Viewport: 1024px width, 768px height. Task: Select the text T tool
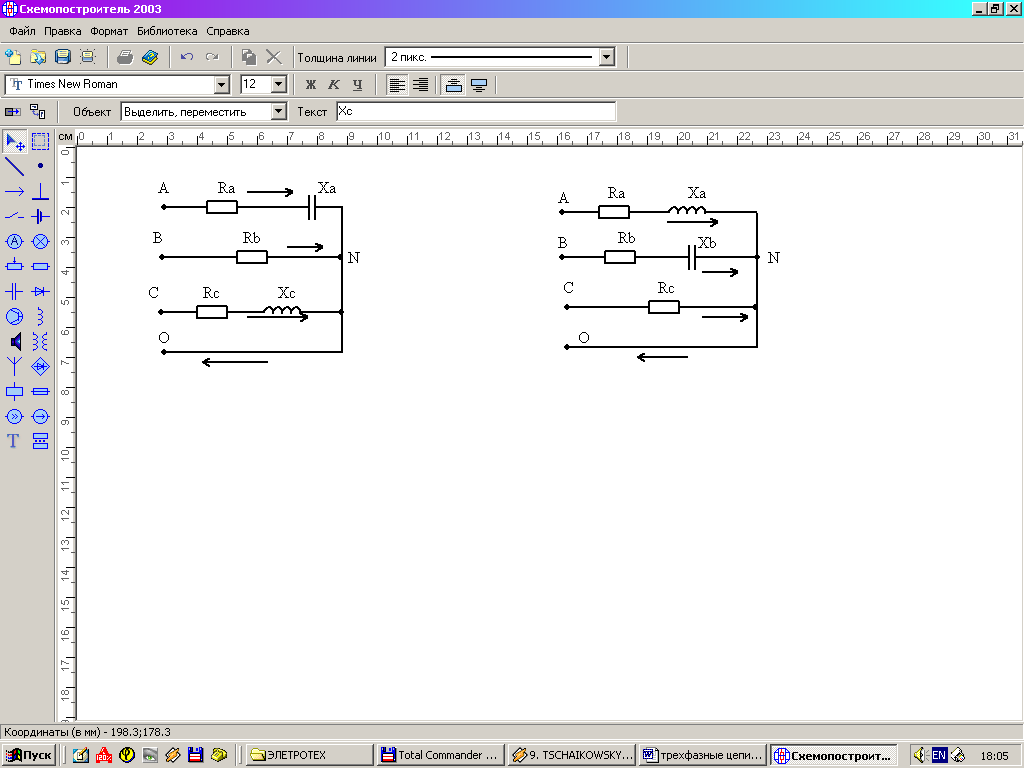(14, 441)
